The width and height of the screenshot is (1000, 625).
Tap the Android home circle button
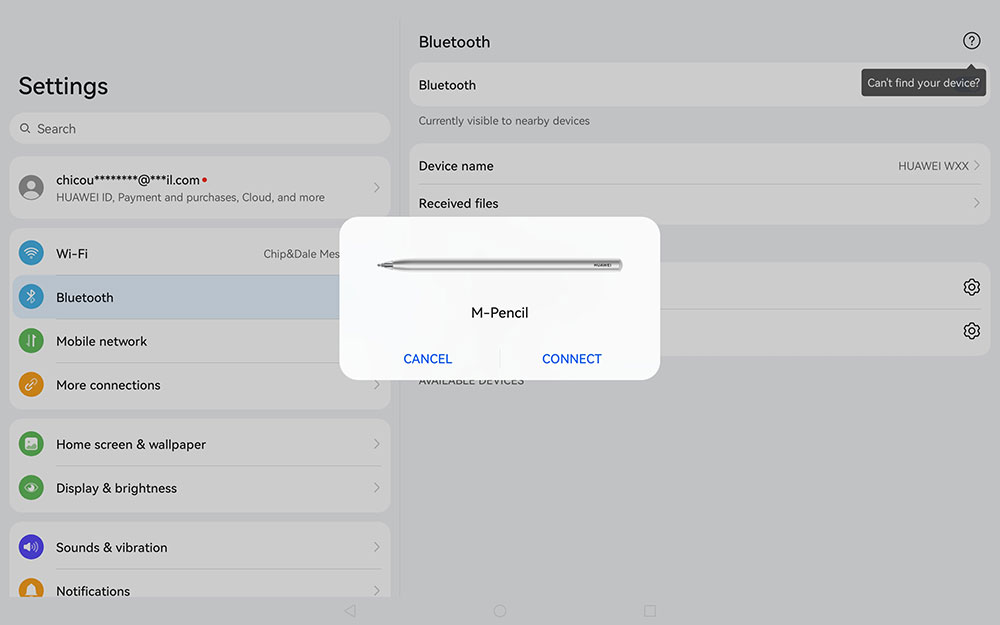point(500,610)
